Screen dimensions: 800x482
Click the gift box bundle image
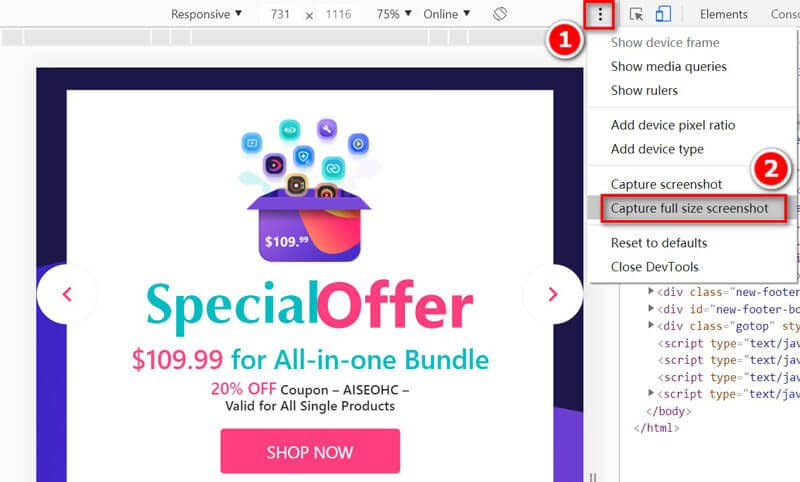[310, 190]
